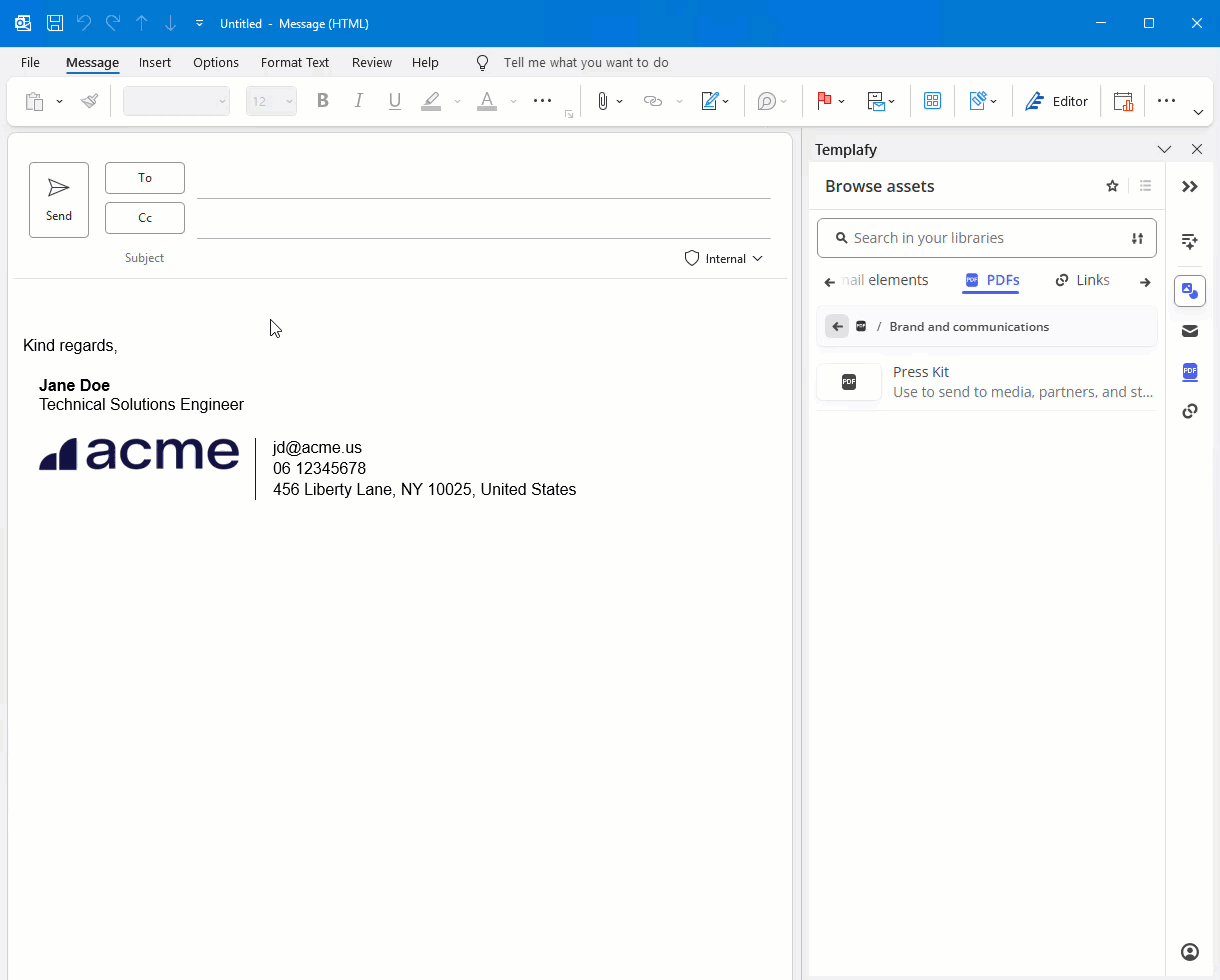1220x980 pixels.
Task: Click the Cc button
Action: pos(145,218)
